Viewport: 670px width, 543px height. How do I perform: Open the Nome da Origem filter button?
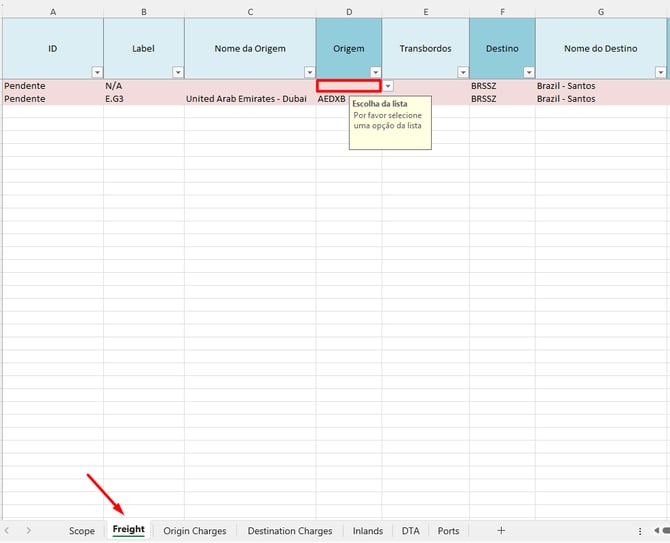[x=309, y=72]
